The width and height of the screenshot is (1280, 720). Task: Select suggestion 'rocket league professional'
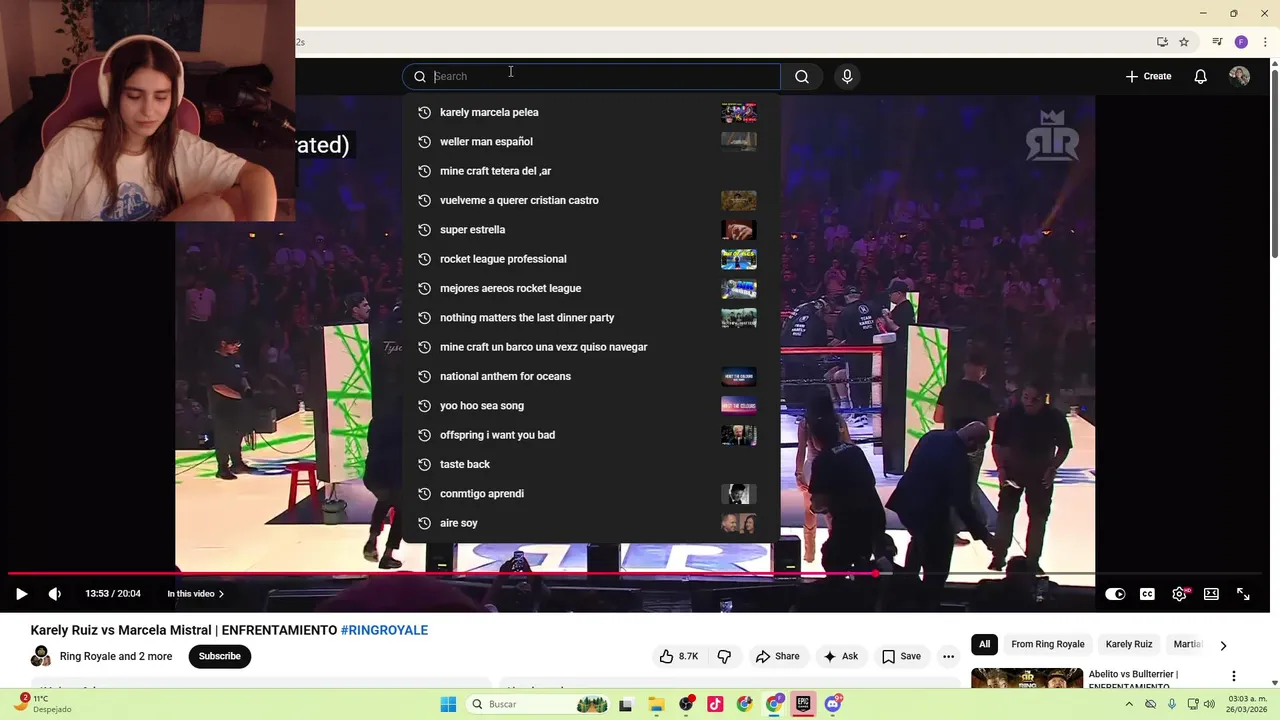[x=591, y=259]
